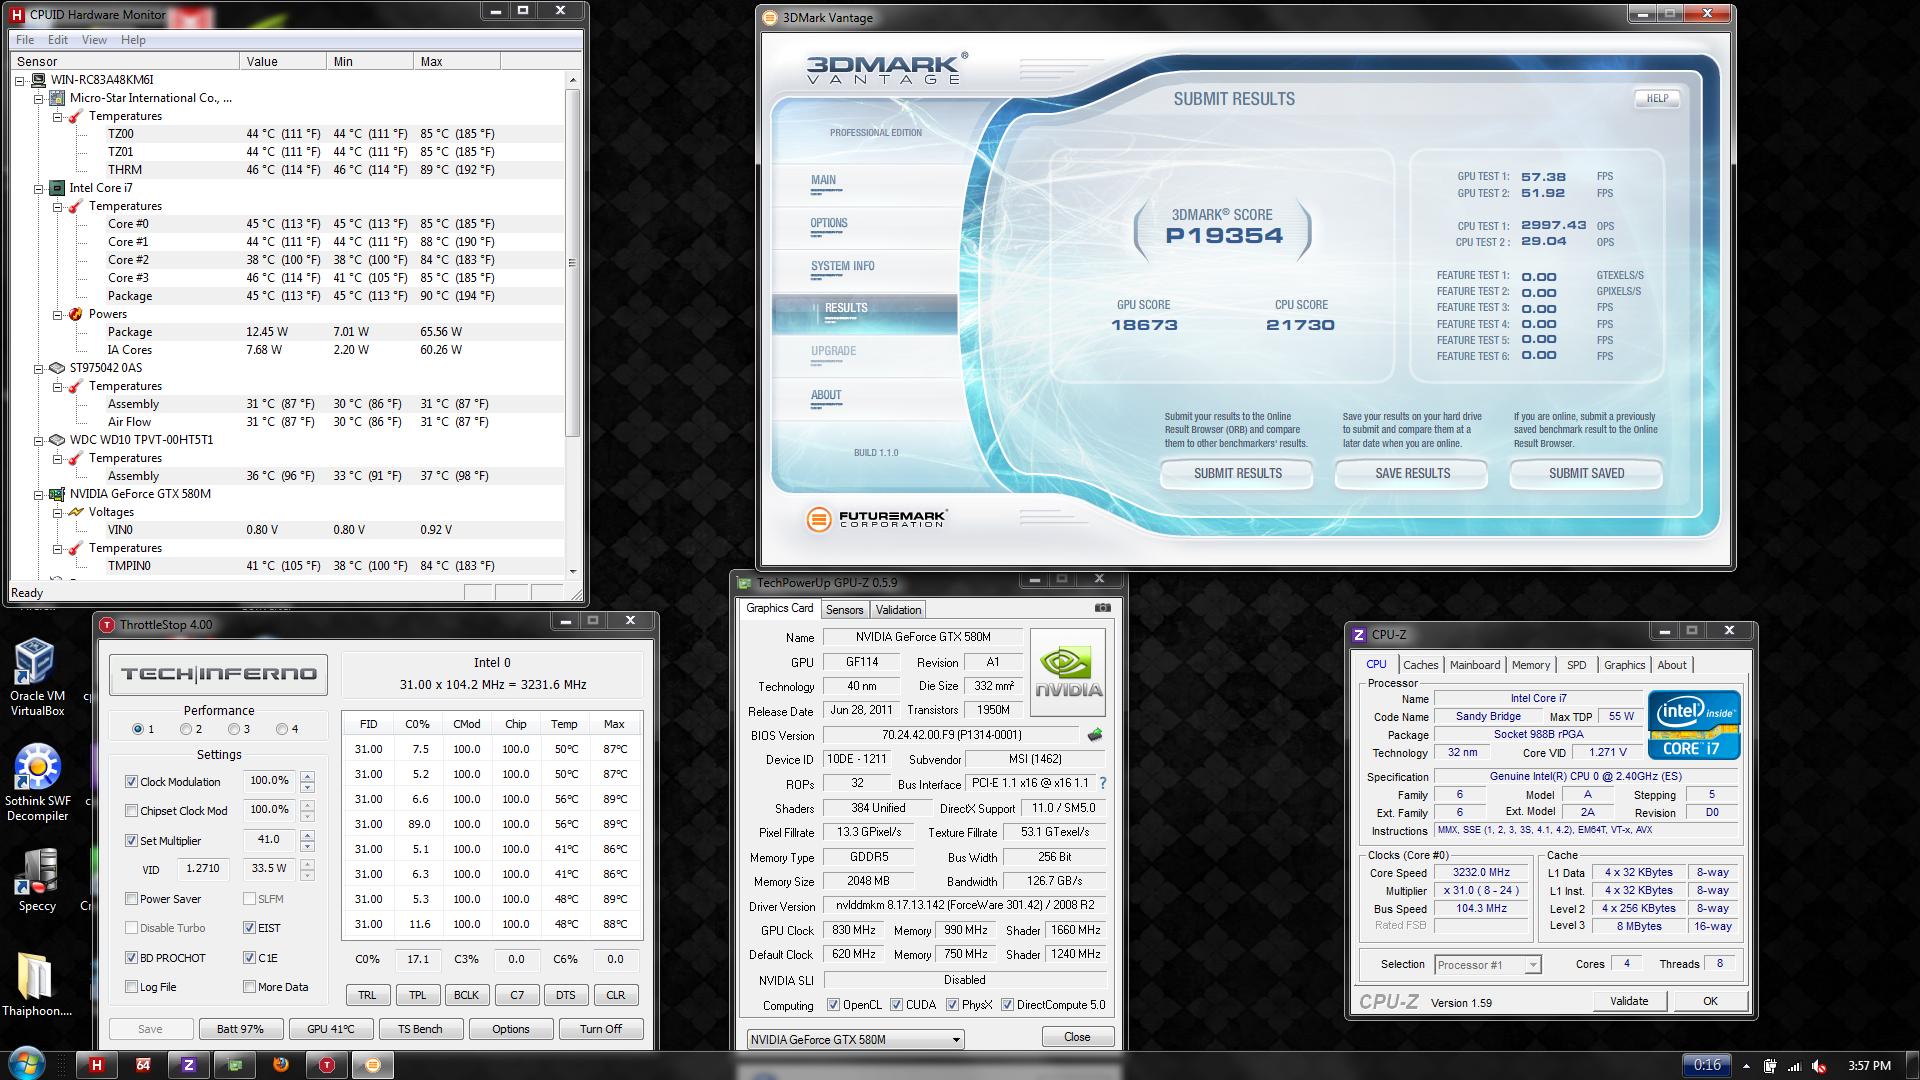Click Turn Off in ThrottleStop
The width and height of the screenshot is (1920, 1080).
[x=600, y=1029]
